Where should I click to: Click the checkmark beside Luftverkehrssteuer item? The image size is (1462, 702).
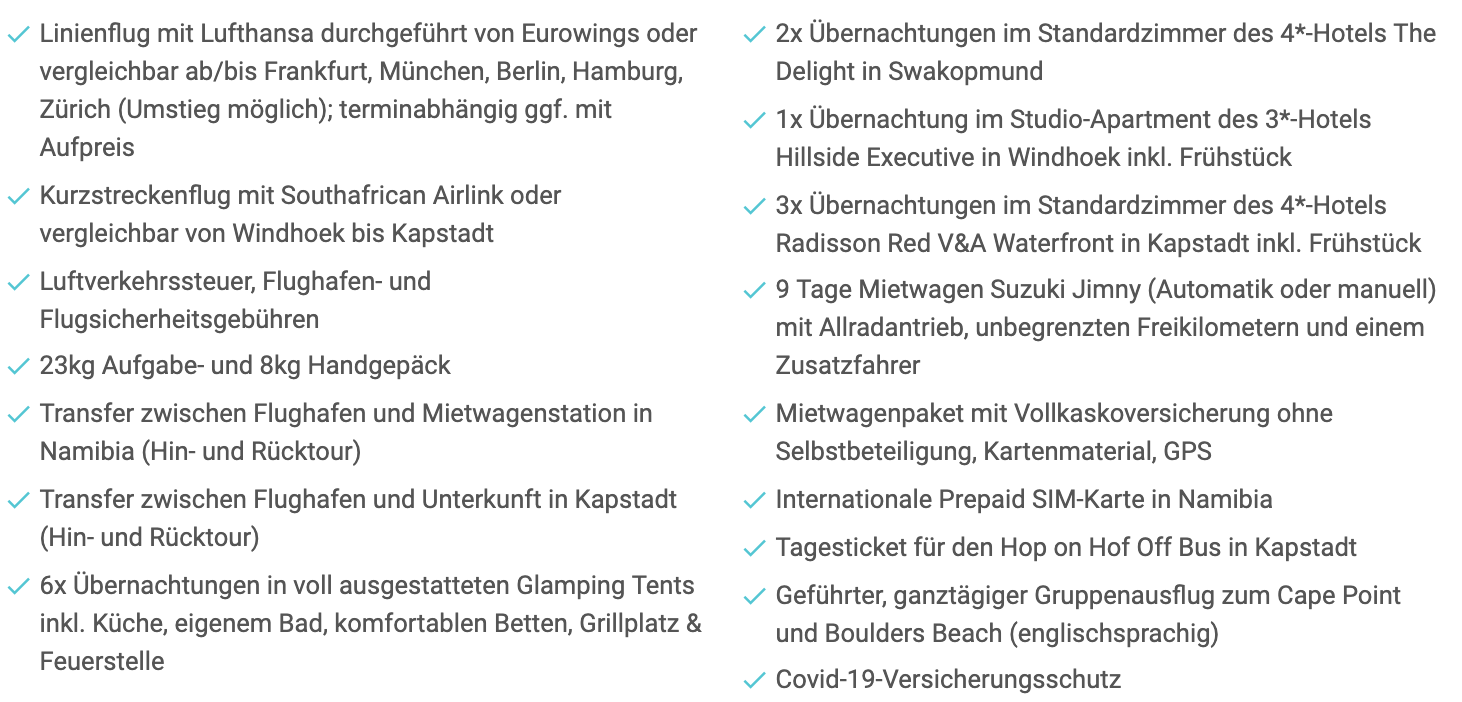(x=18, y=283)
